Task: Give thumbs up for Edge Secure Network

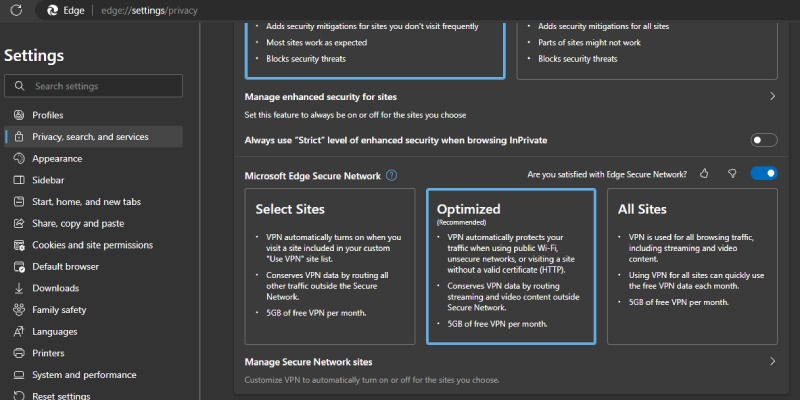Action: (705, 174)
